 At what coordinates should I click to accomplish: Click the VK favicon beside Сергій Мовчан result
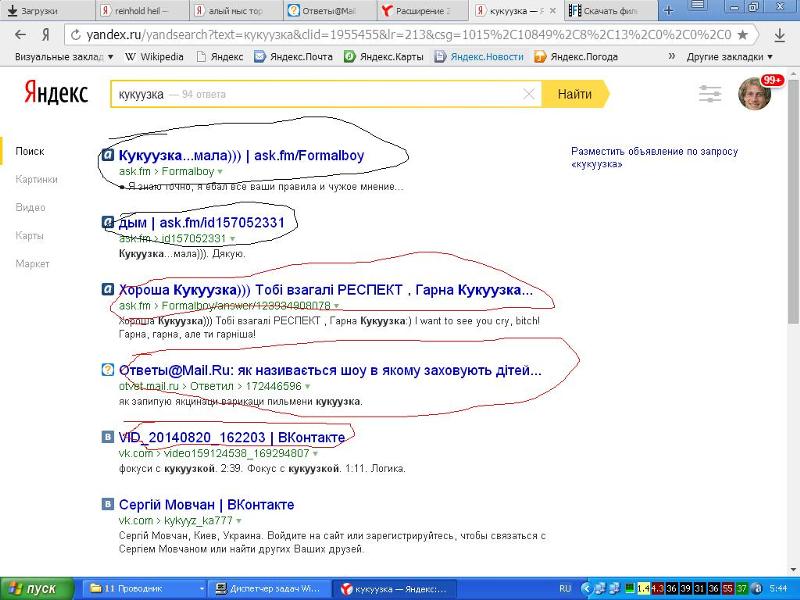[x=108, y=504]
